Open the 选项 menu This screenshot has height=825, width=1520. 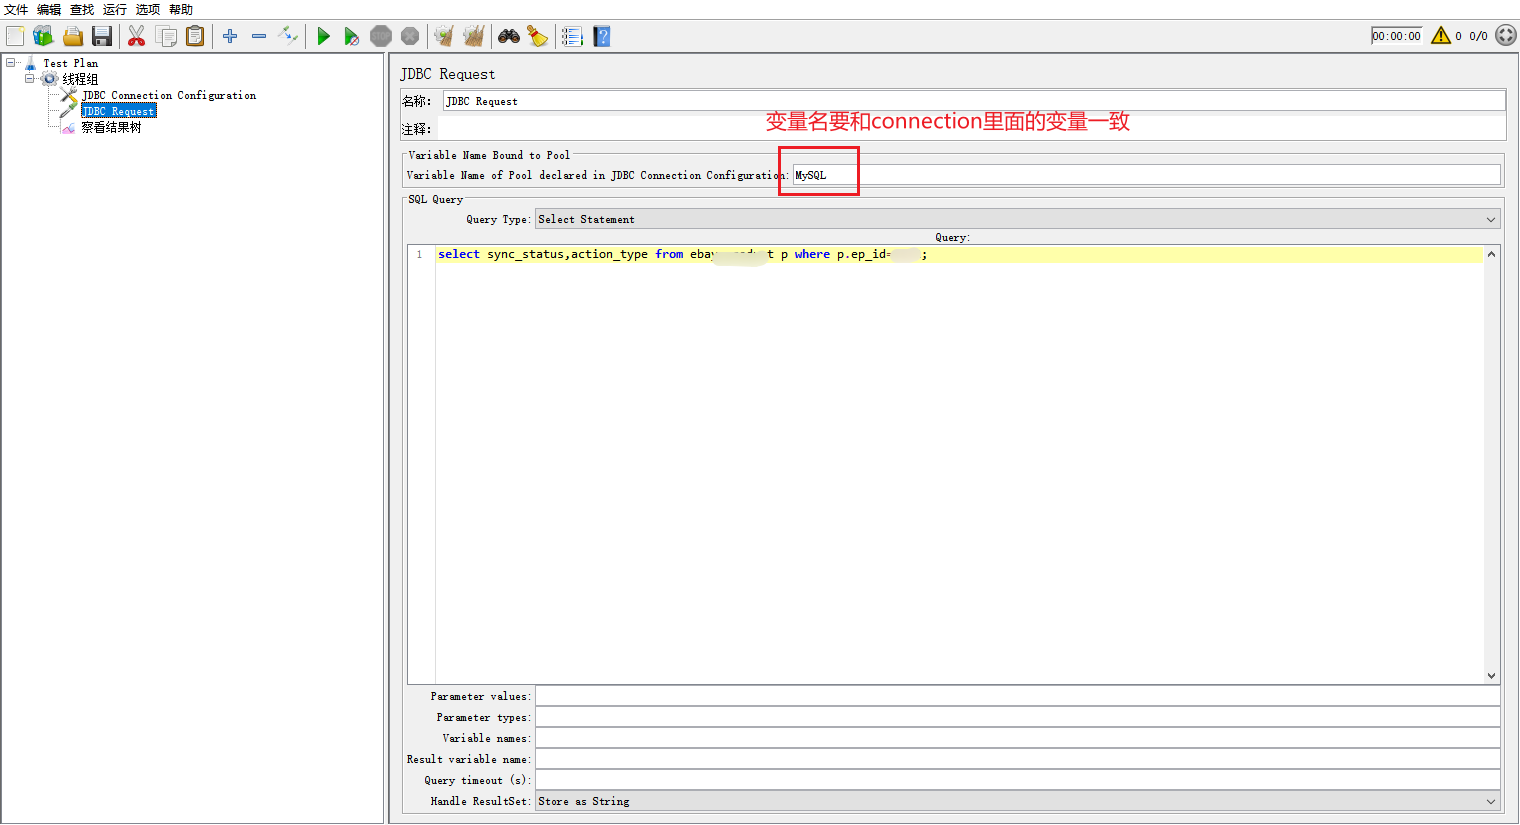[146, 9]
